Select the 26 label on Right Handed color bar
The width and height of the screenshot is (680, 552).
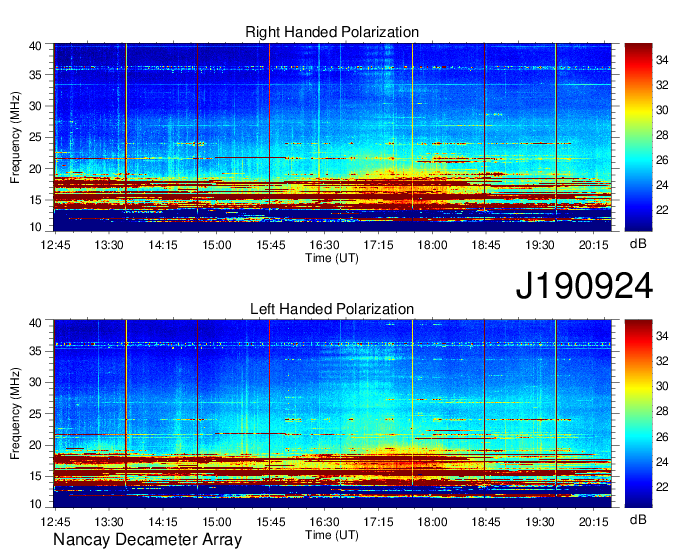pyautogui.click(x=662, y=160)
